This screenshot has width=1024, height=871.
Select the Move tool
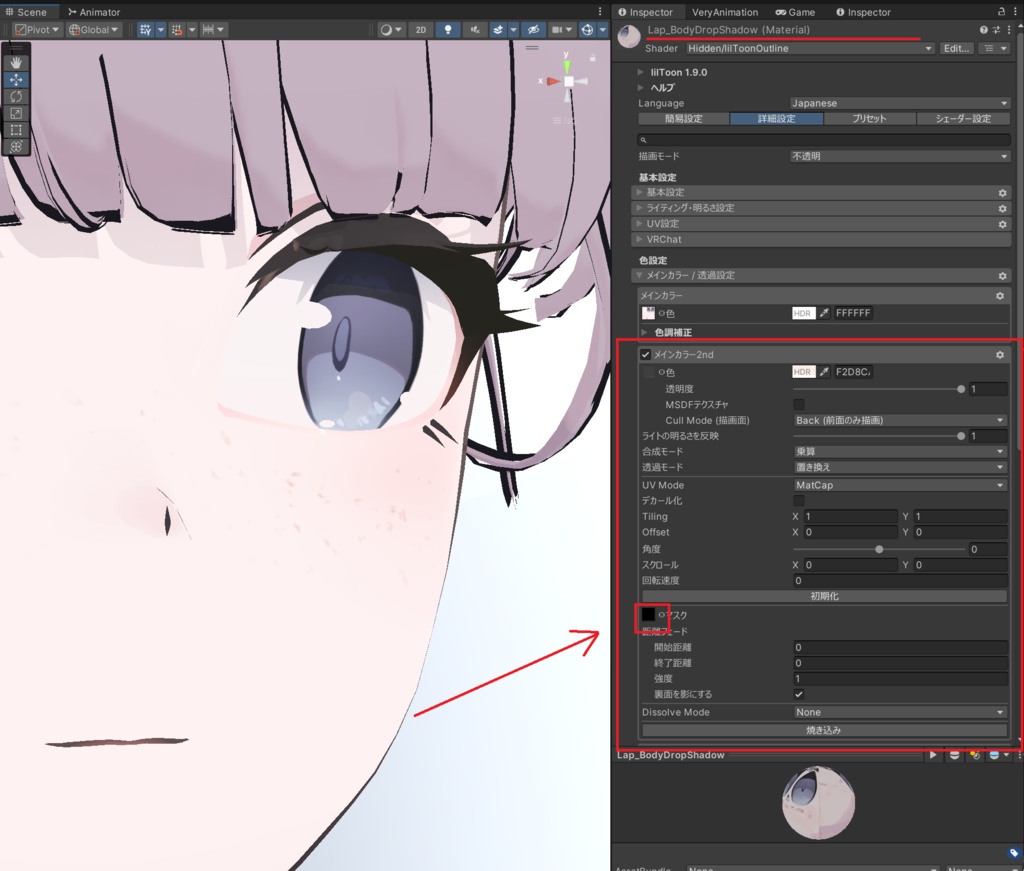[x=16, y=80]
